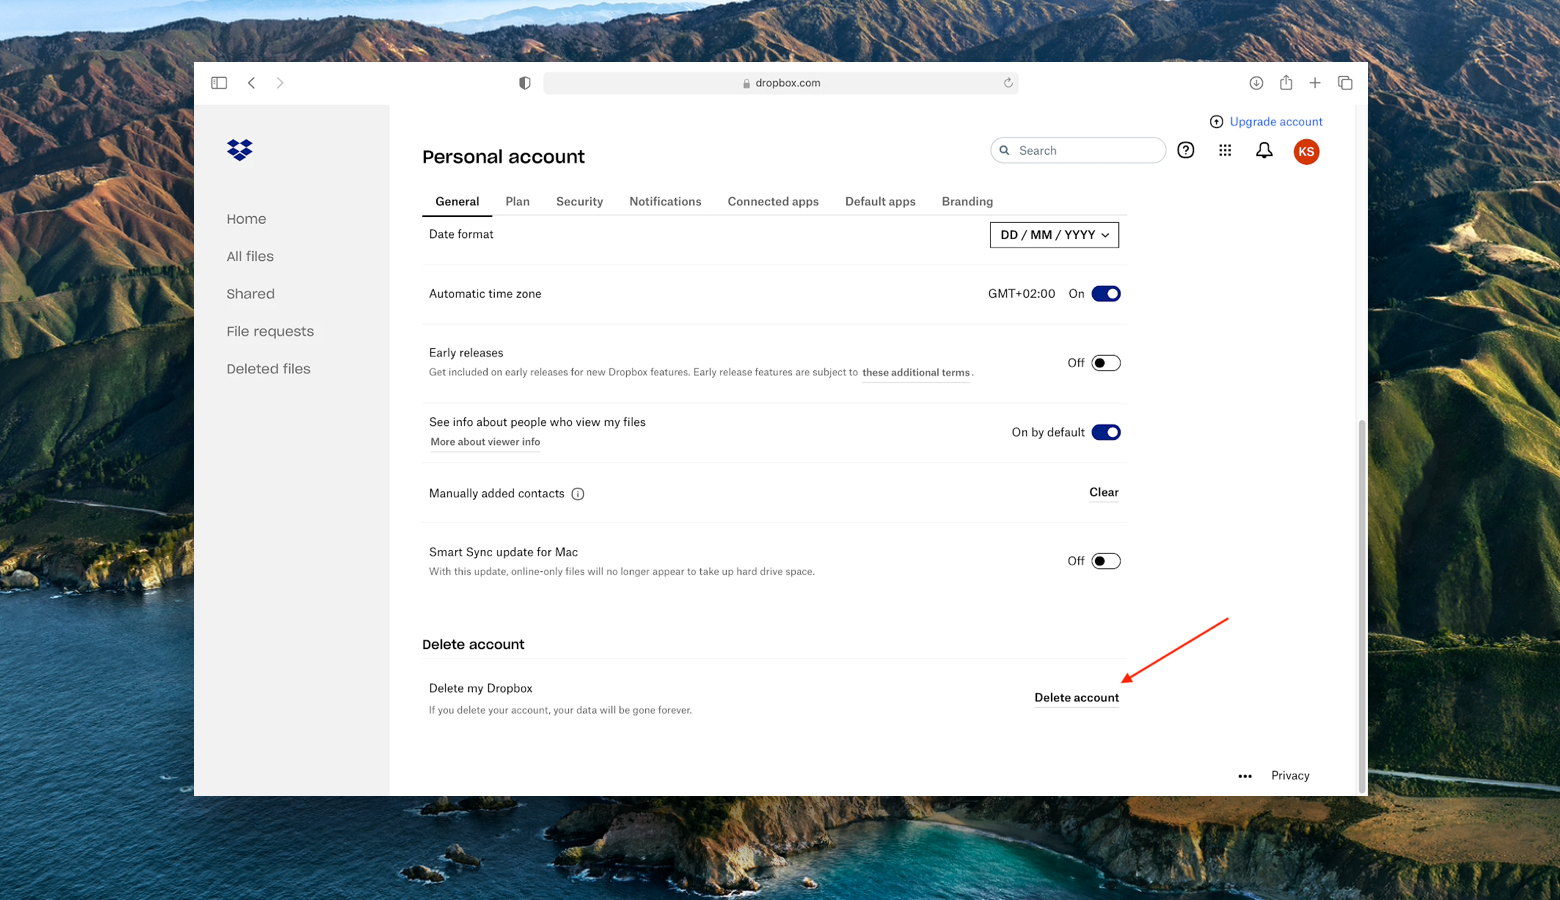Click the Personal account heading
The height and width of the screenshot is (900, 1560).
pos(503,157)
